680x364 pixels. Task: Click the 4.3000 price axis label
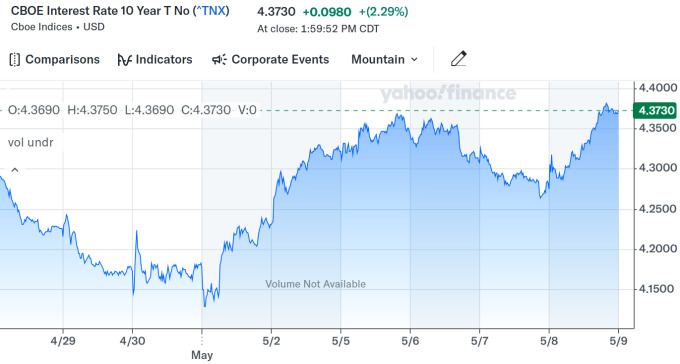[658, 168]
